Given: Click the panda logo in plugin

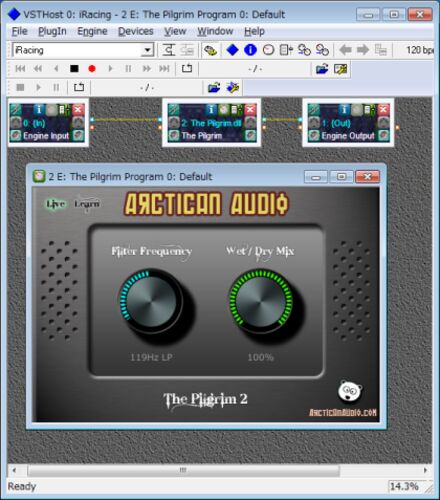Looking at the screenshot, I should (350, 391).
